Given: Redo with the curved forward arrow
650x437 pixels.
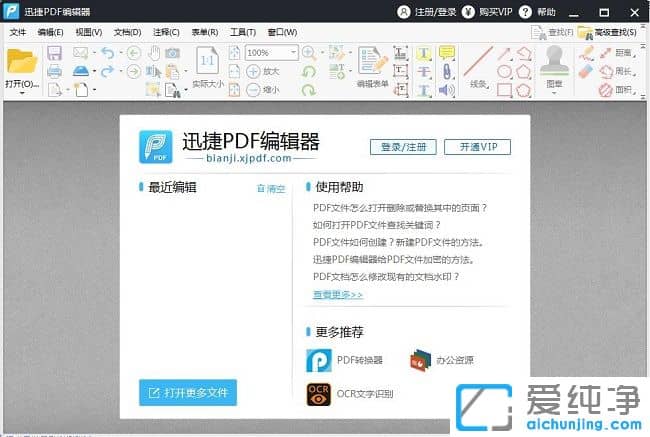Looking at the screenshot, I should 107,71.
